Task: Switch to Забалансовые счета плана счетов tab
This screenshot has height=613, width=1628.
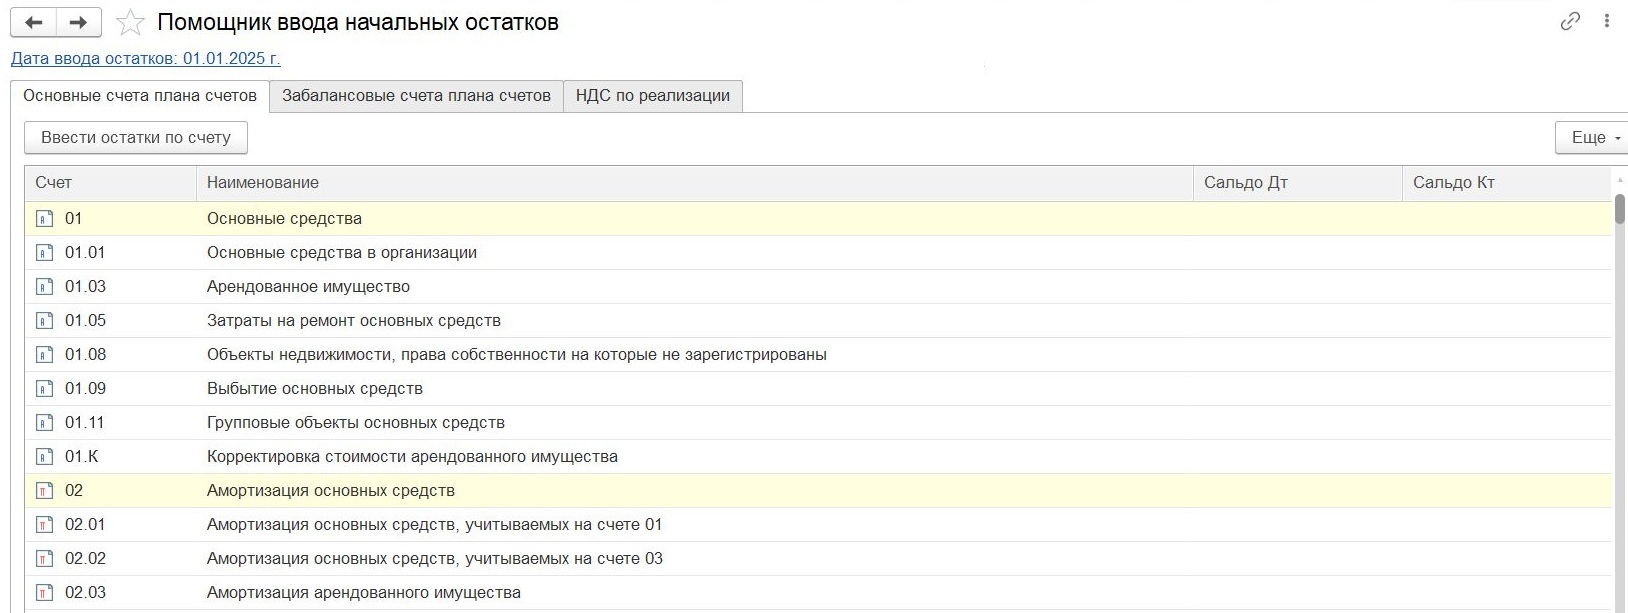Action: 416,96
